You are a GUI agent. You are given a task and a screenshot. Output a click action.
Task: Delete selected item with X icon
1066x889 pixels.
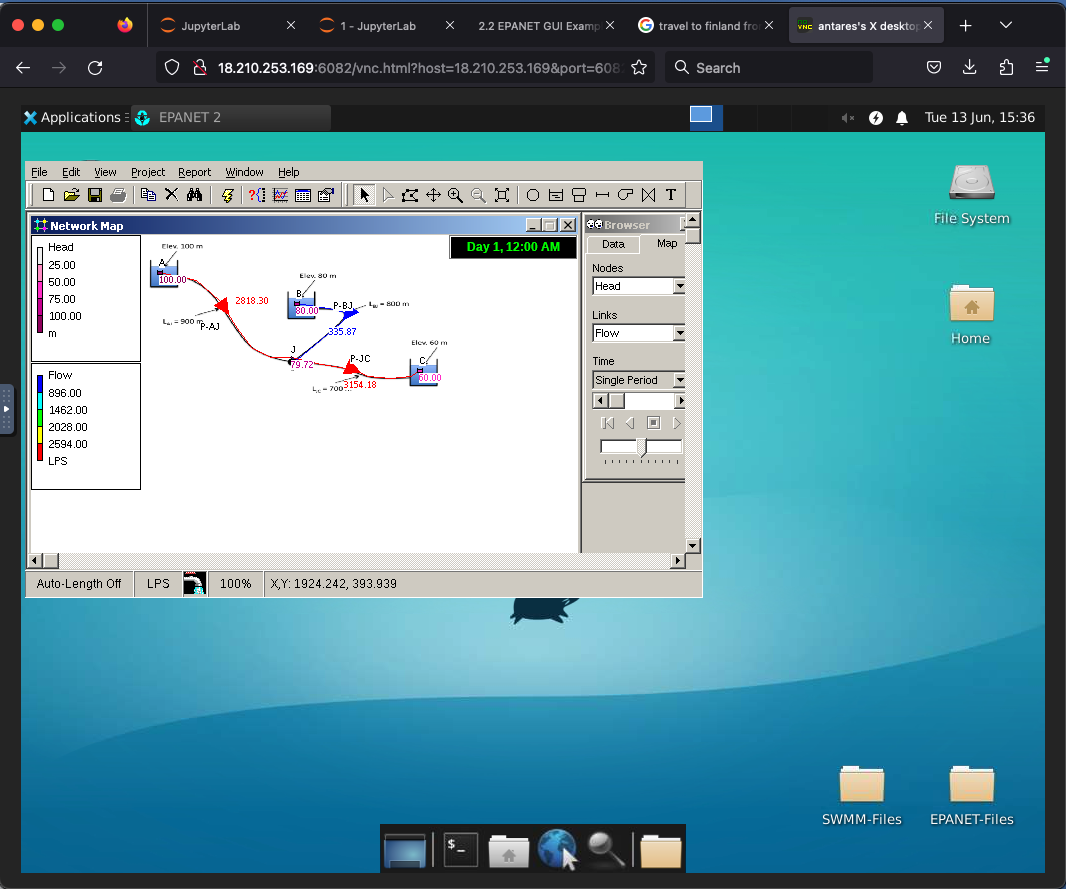point(171,195)
